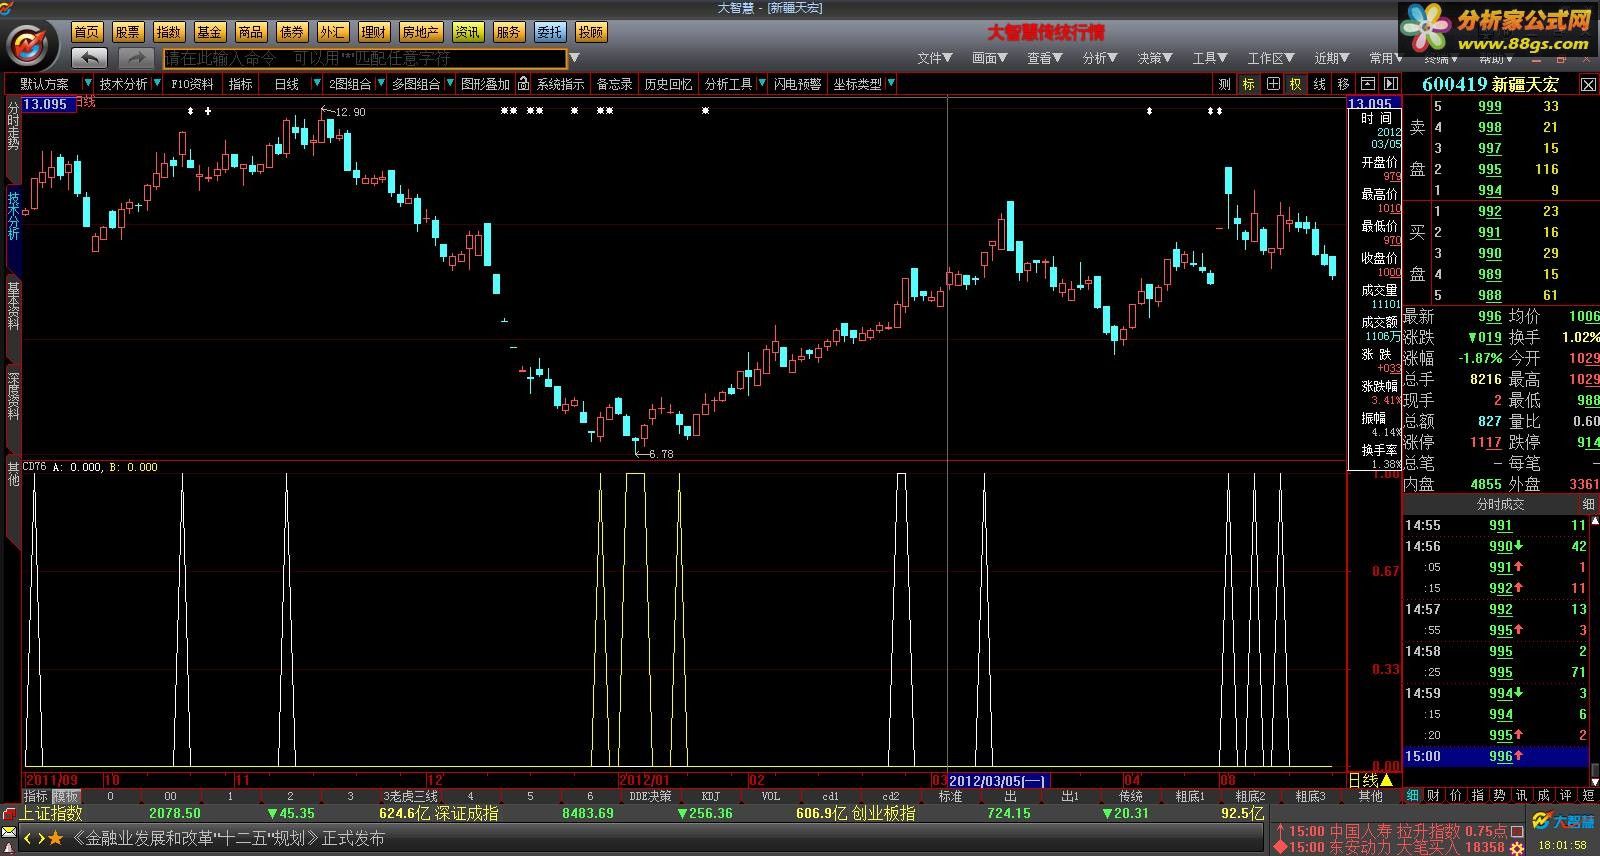Screen dimensions: 1600x856
Task: Close the 600419 quote panel
Action: pos(1588,85)
